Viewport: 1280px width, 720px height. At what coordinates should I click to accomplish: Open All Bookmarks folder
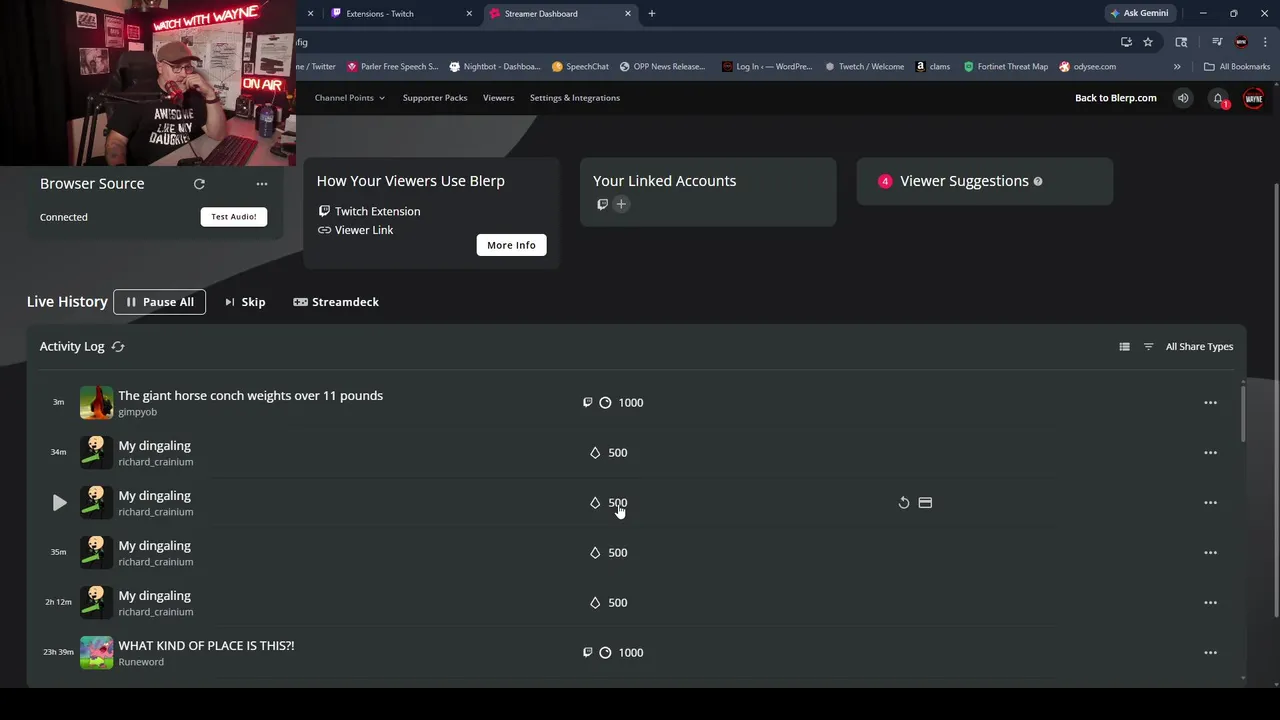coord(1237,67)
